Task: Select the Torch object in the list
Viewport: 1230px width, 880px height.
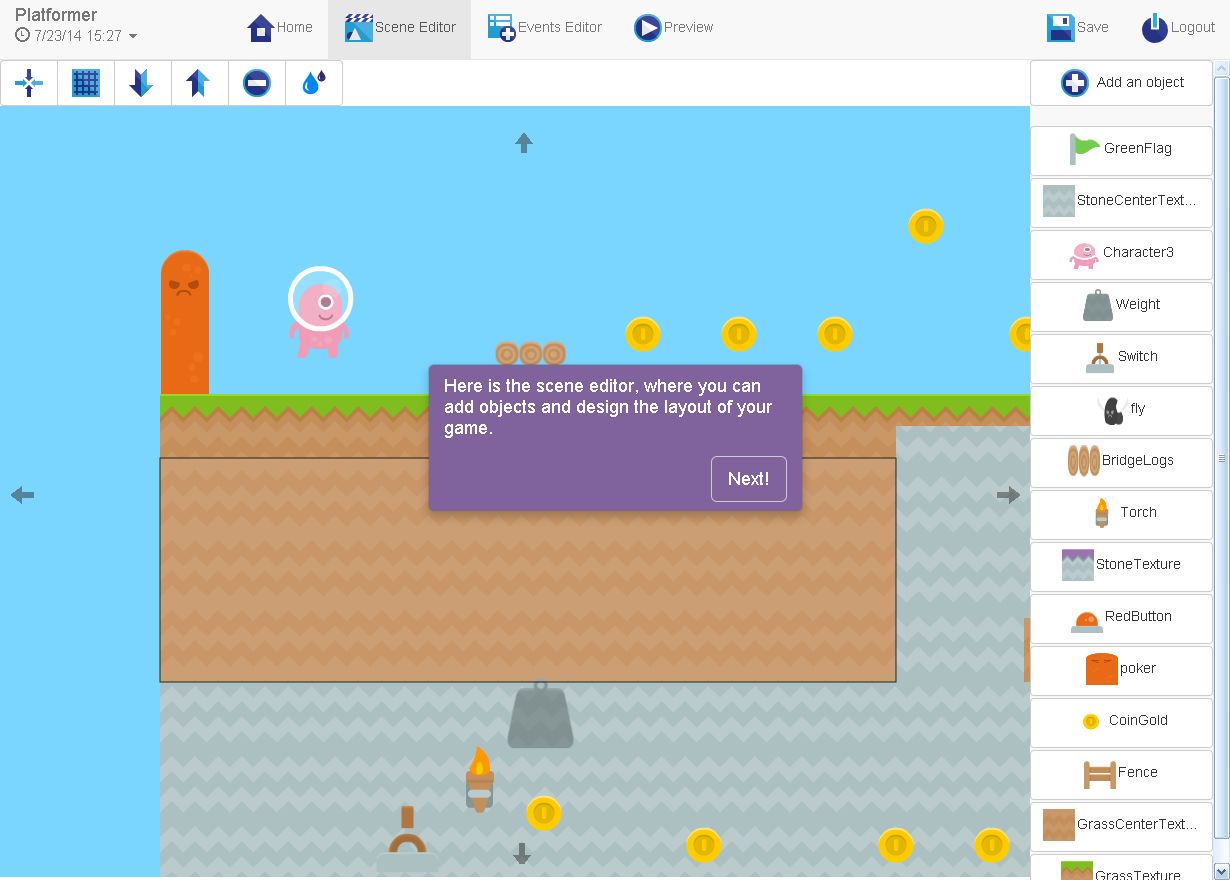Action: point(1122,513)
